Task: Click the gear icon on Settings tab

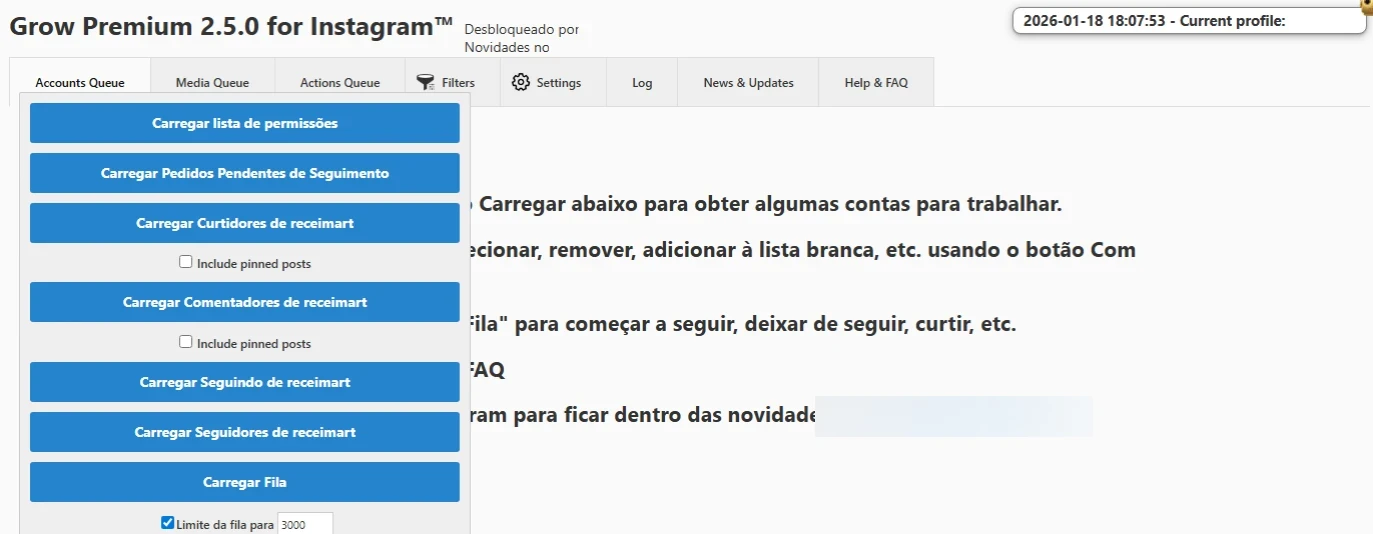Action: pyautogui.click(x=520, y=82)
